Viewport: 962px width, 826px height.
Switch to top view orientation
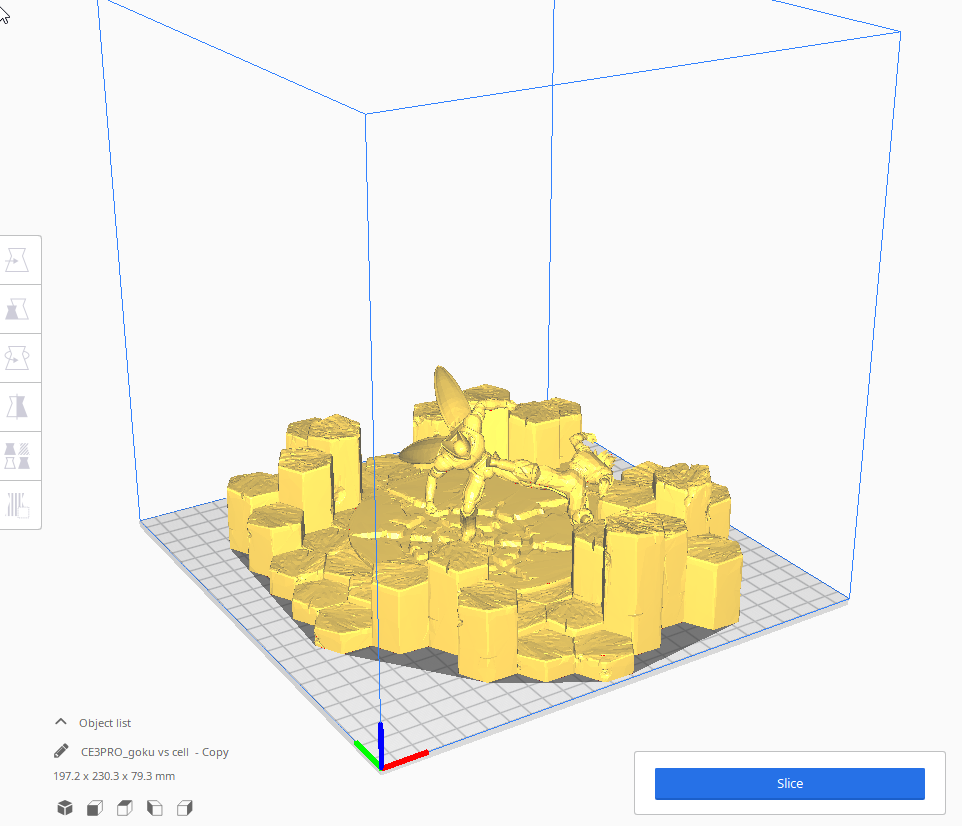pyautogui.click(x=125, y=807)
